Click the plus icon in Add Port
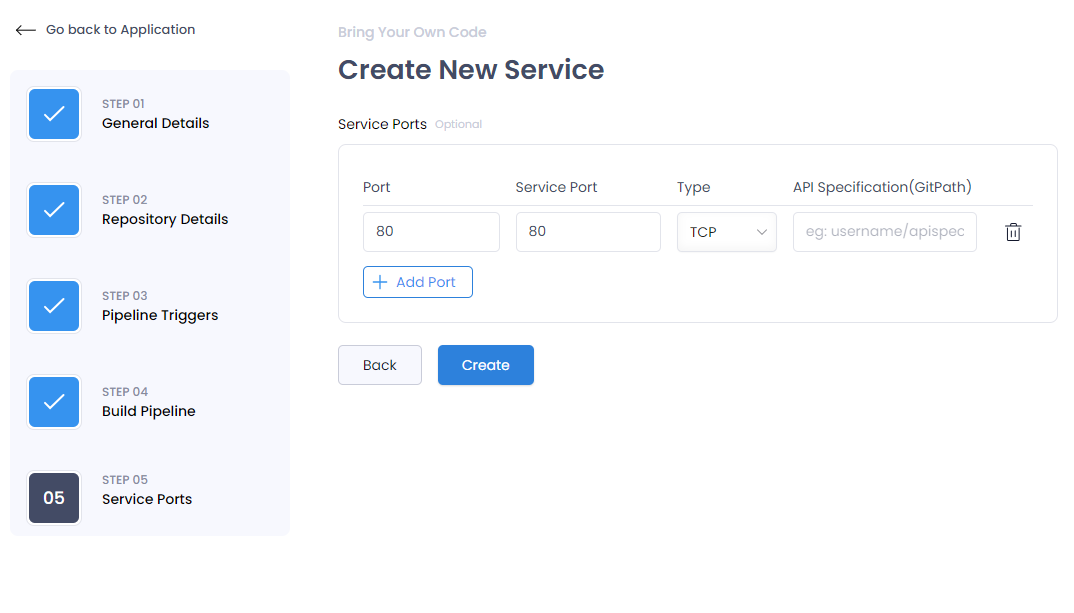Viewport: 1074px width, 613px height. point(380,282)
